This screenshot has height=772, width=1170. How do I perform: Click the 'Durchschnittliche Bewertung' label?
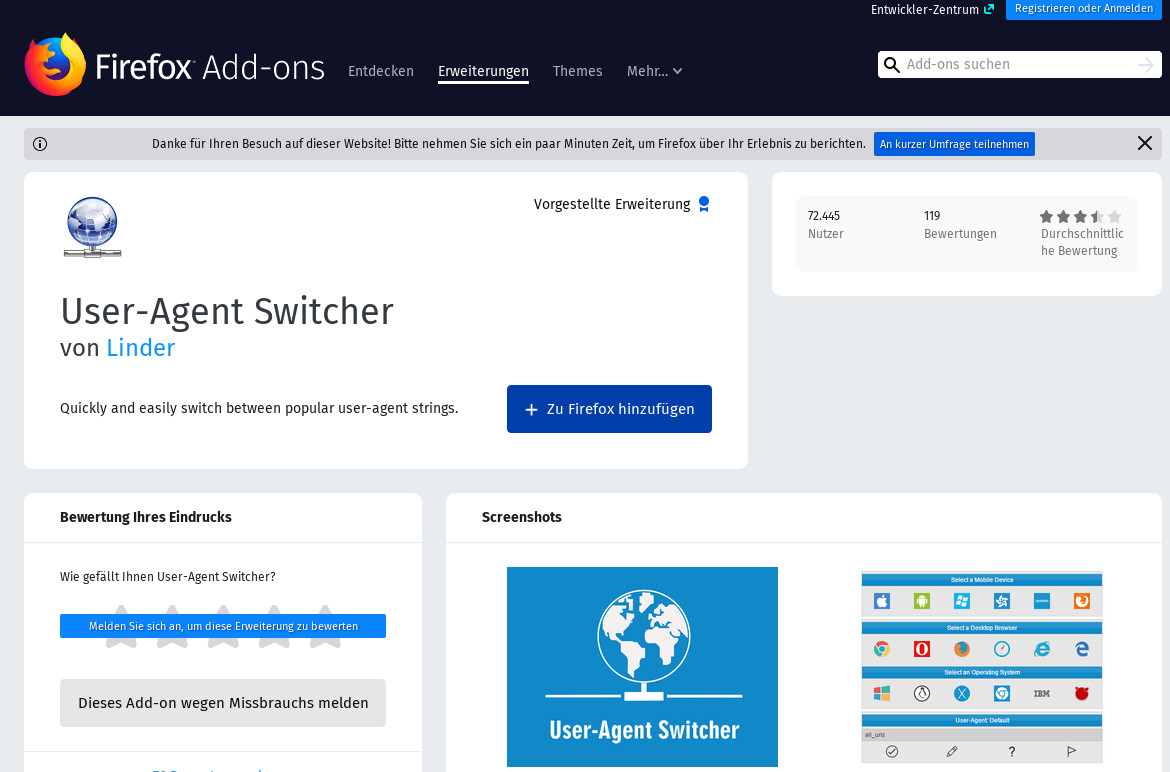[1082, 242]
